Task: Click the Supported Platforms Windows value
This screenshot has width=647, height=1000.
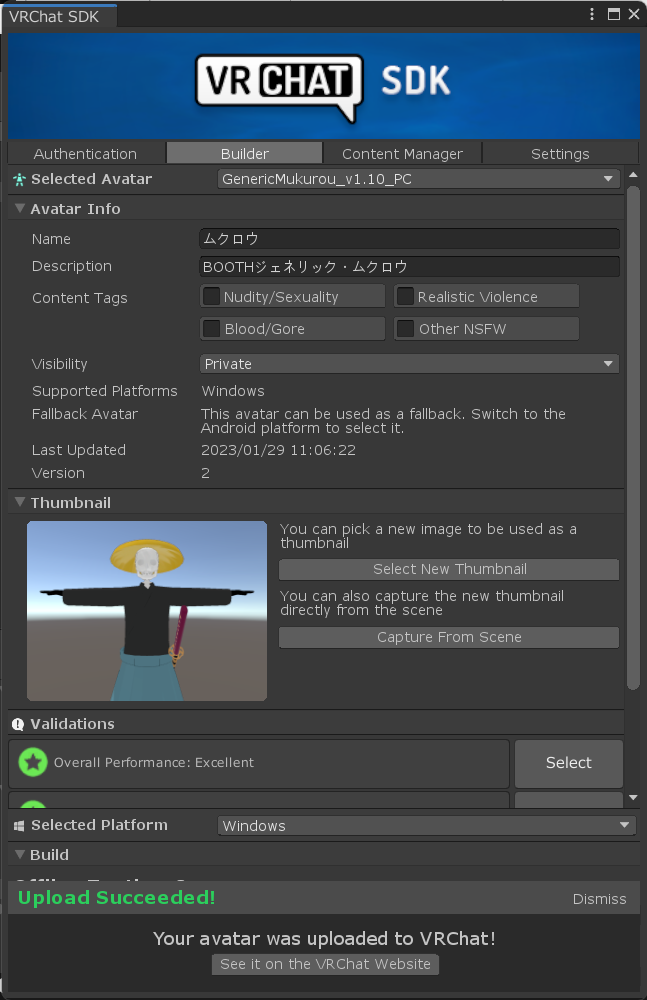Action: 233,391
